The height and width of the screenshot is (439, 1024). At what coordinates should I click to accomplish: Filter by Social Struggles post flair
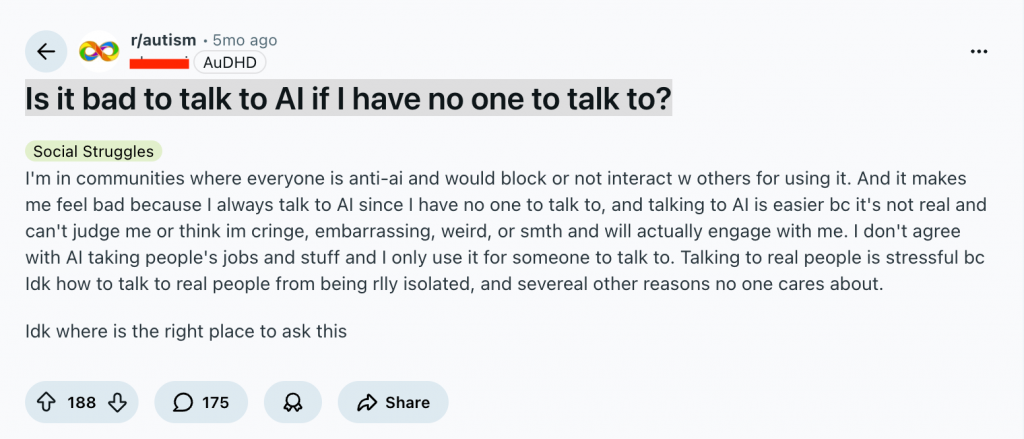[x=93, y=152]
